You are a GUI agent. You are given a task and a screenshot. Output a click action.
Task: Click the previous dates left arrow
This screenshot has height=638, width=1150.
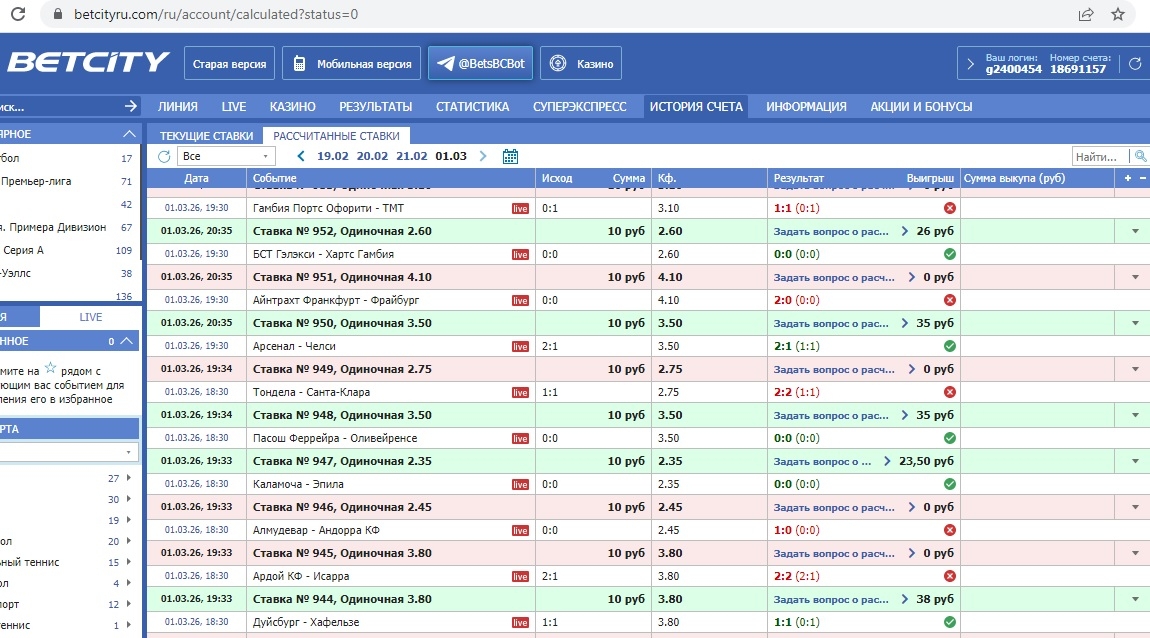[300, 156]
